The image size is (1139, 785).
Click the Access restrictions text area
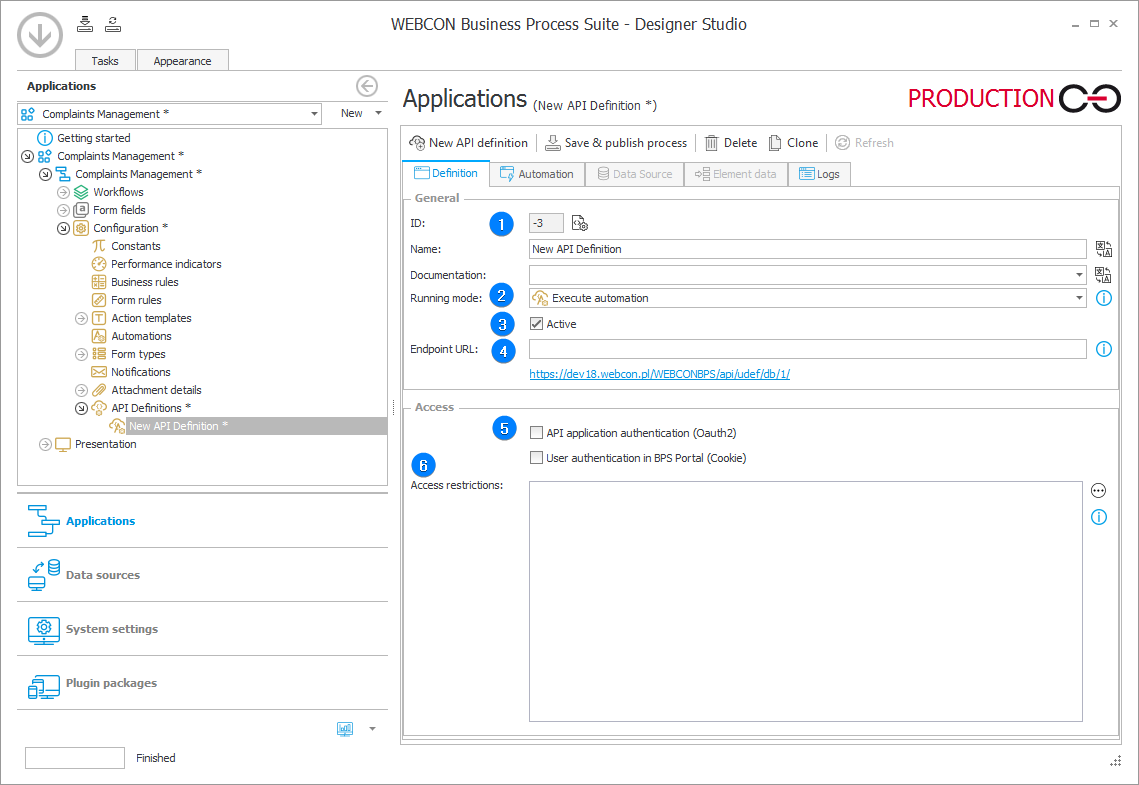pyautogui.click(x=806, y=601)
